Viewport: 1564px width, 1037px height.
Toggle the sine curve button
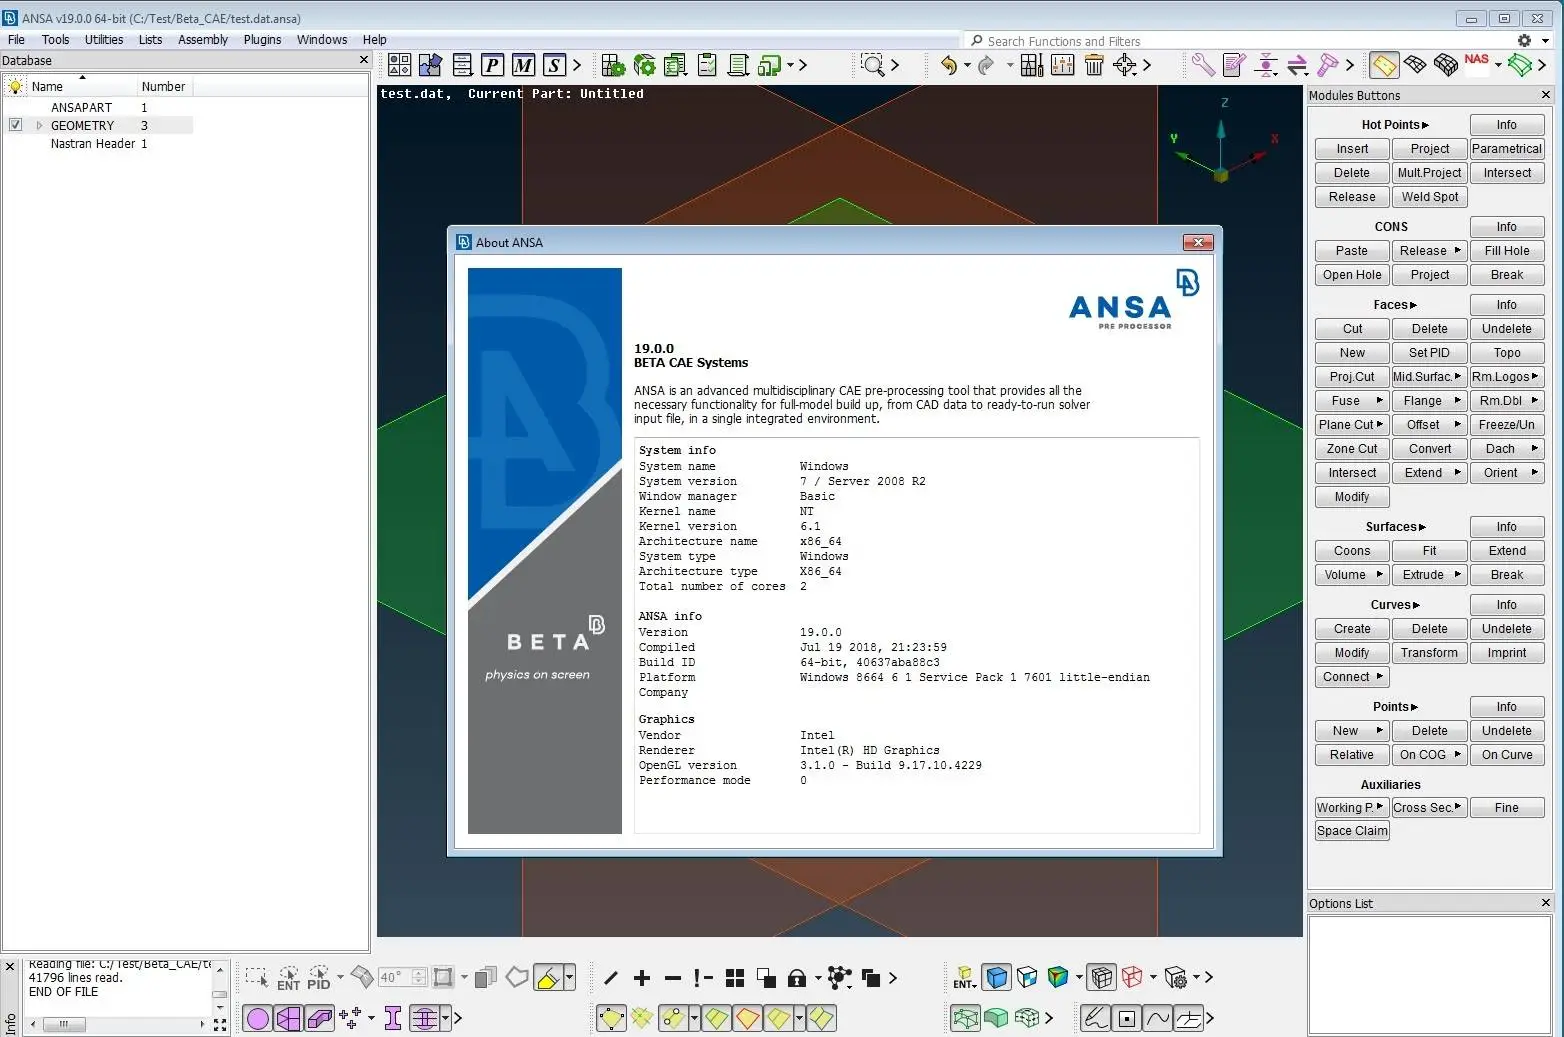tap(1158, 1018)
